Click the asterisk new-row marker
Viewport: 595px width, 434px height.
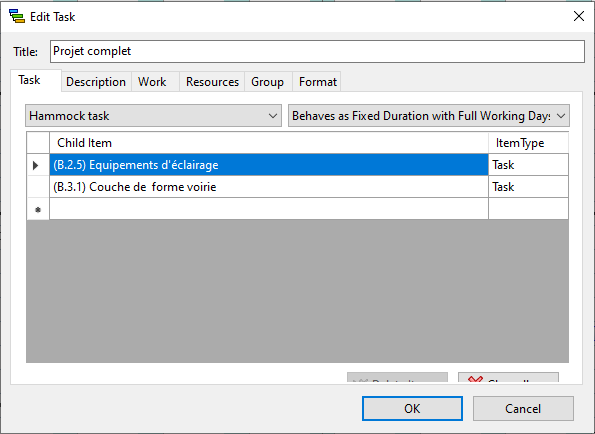(38, 209)
